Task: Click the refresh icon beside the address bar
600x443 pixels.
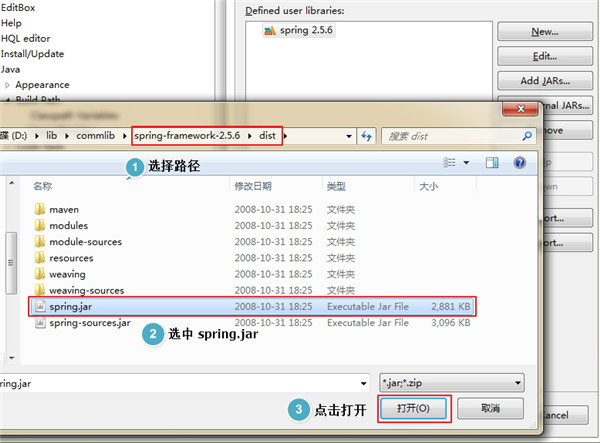Action: (367, 136)
